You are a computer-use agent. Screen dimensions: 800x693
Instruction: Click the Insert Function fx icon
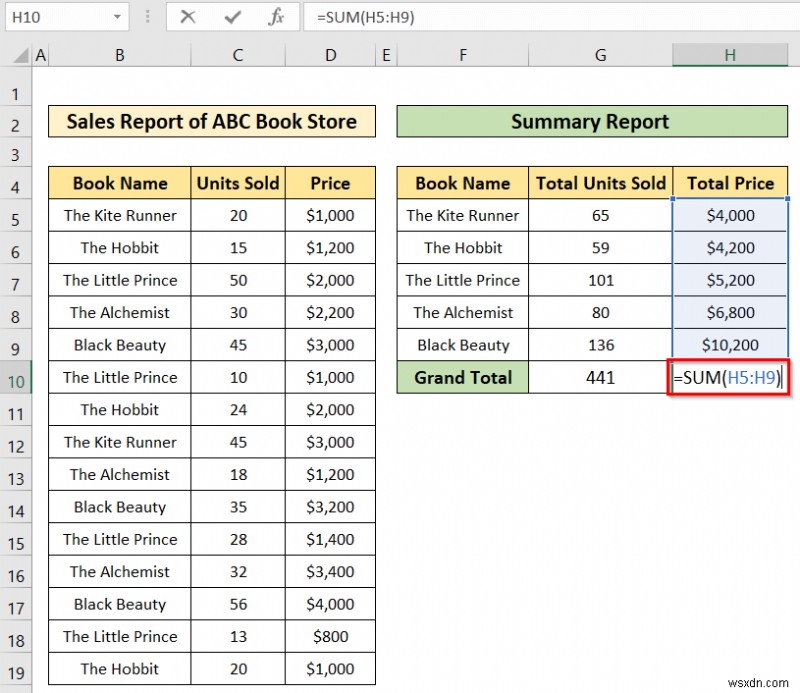click(277, 17)
